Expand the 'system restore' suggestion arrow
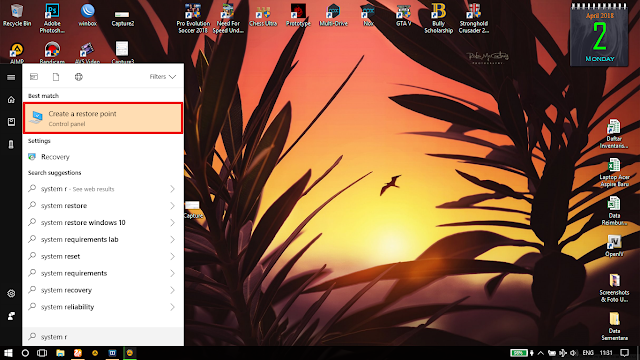The height and width of the screenshot is (360, 640). pos(172,206)
